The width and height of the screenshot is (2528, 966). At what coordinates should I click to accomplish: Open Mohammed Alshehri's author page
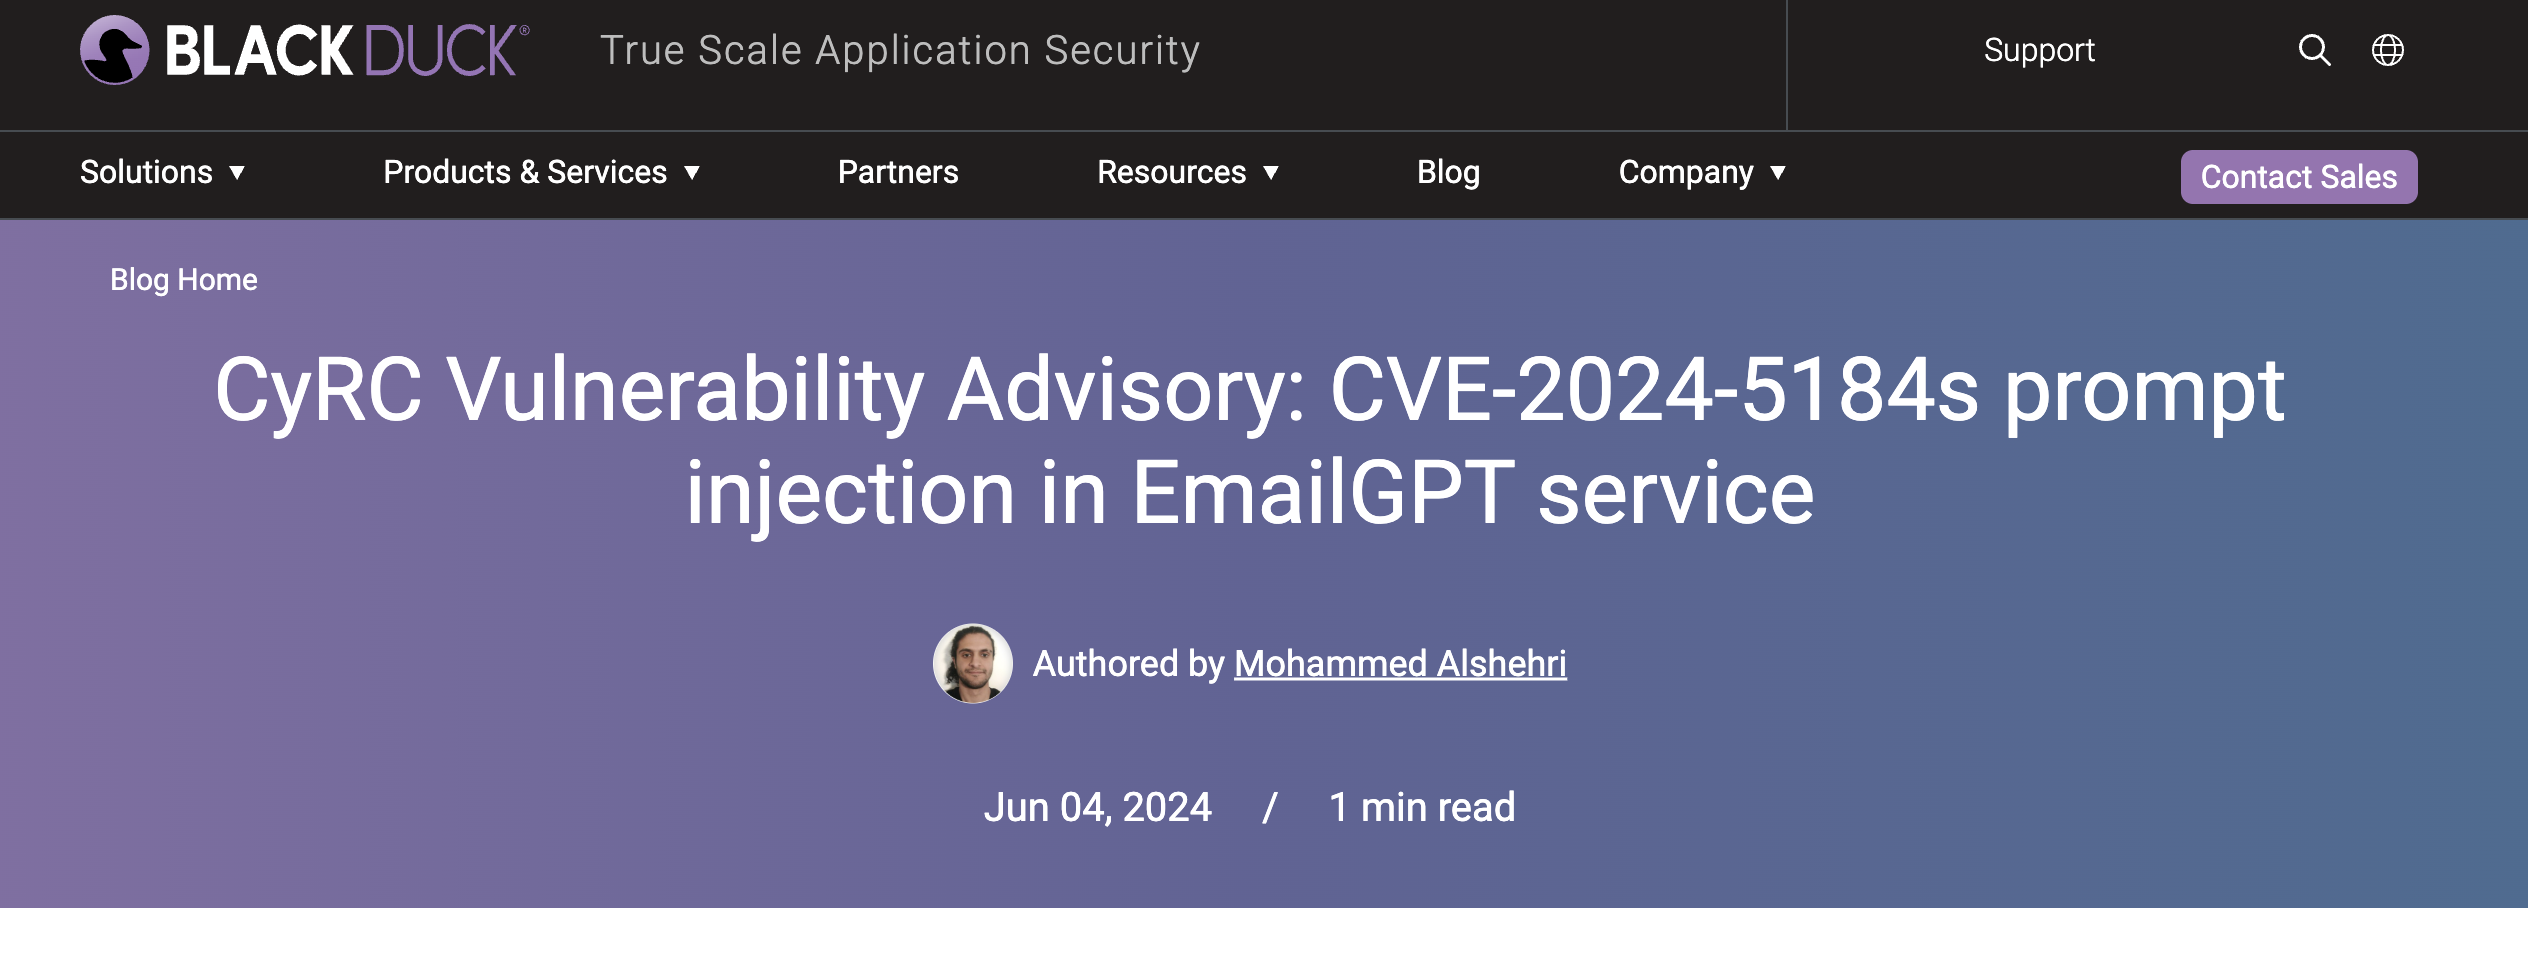click(x=1400, y=663)
